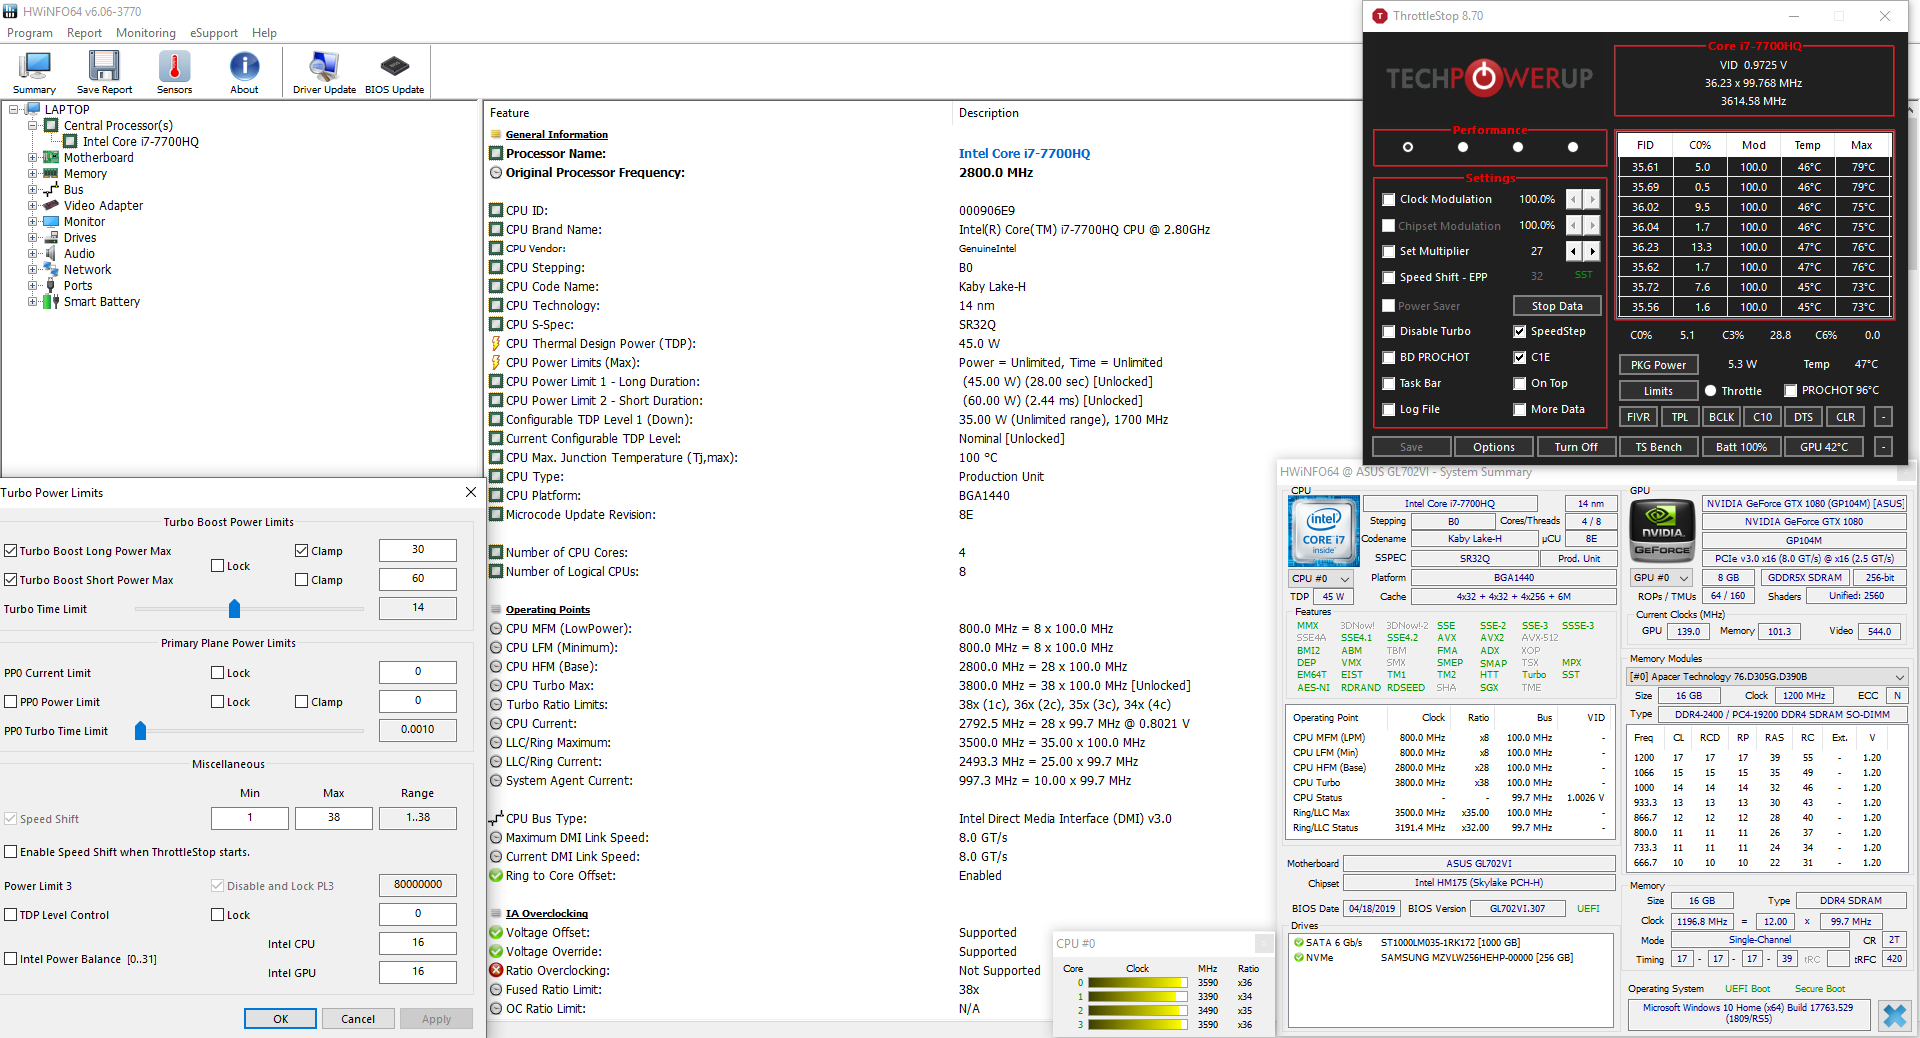The height and width of the screenshot is (1038, 1920).
Task: Select Ports node in tree
Action: click(78, 286)
